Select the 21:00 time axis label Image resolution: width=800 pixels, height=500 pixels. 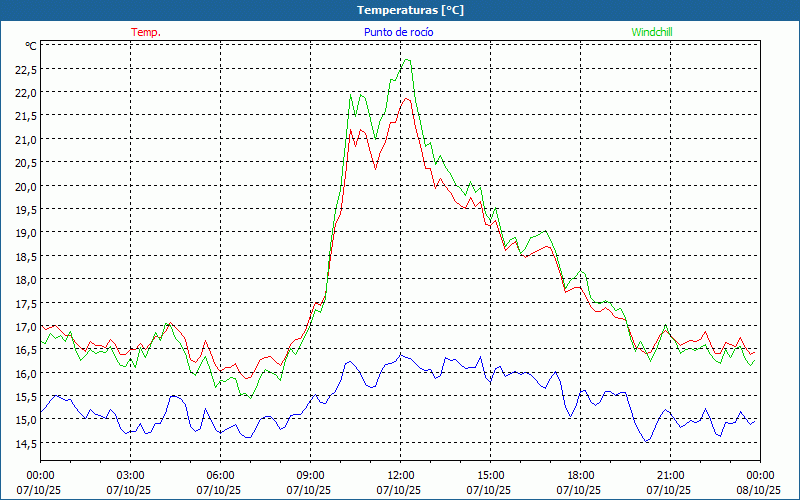click(670, 475)
